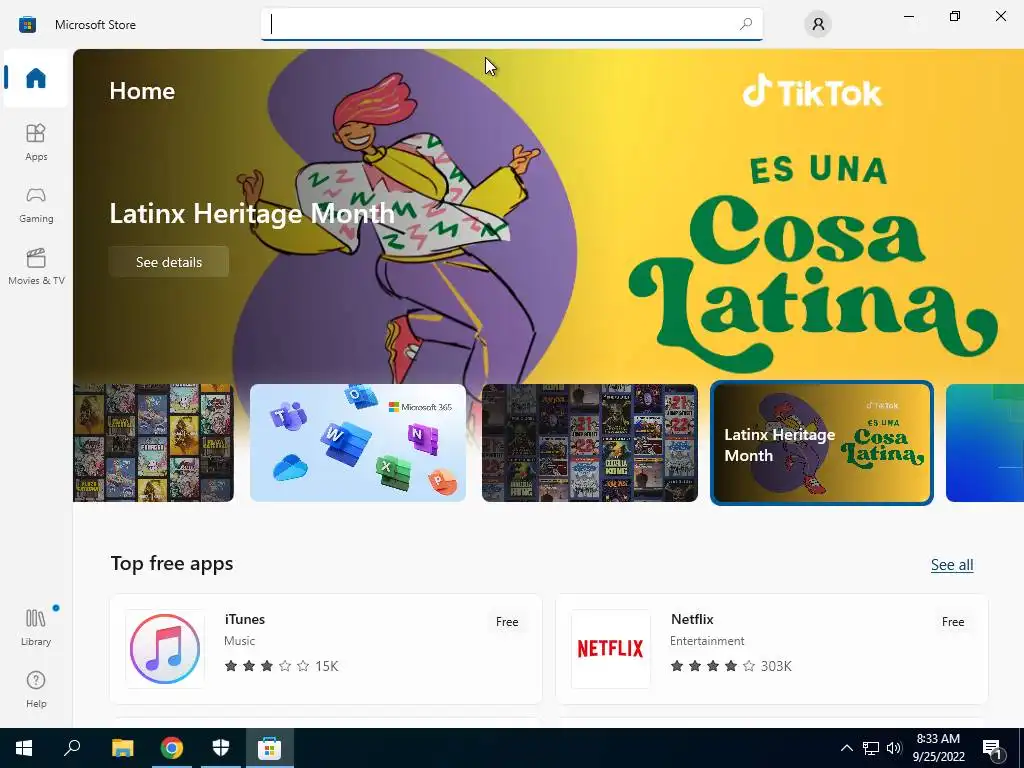
Task: Open the Apps section
Action: tap(36, 142)
